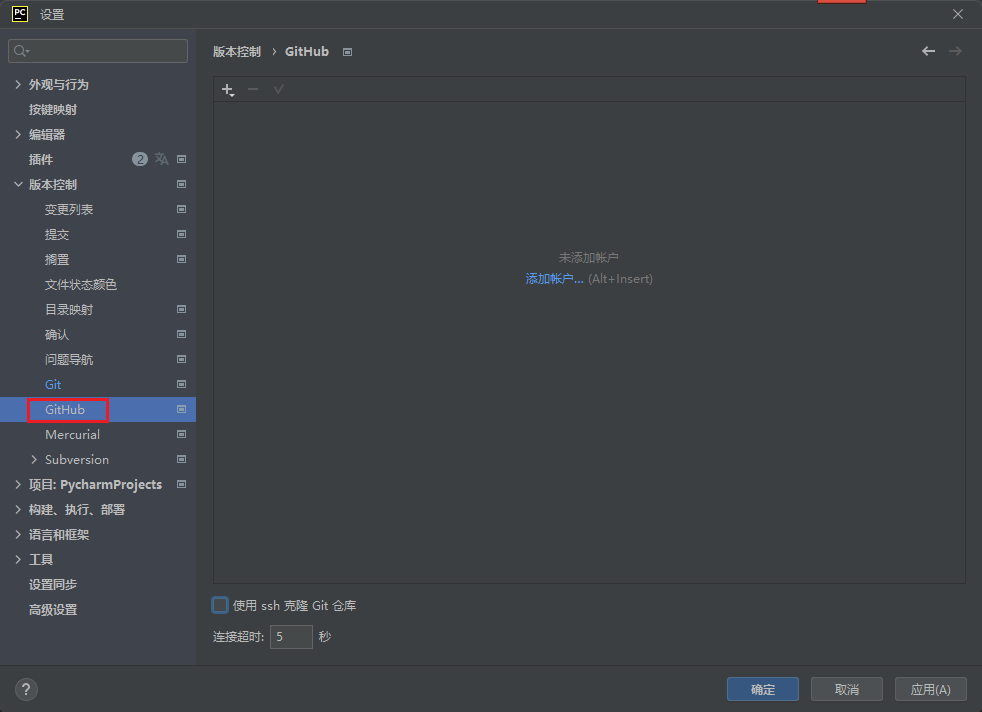Viewport: 982px width, 712px height.
Task: Select the 问题导航 settings item
Action: (x=69, y=360)
